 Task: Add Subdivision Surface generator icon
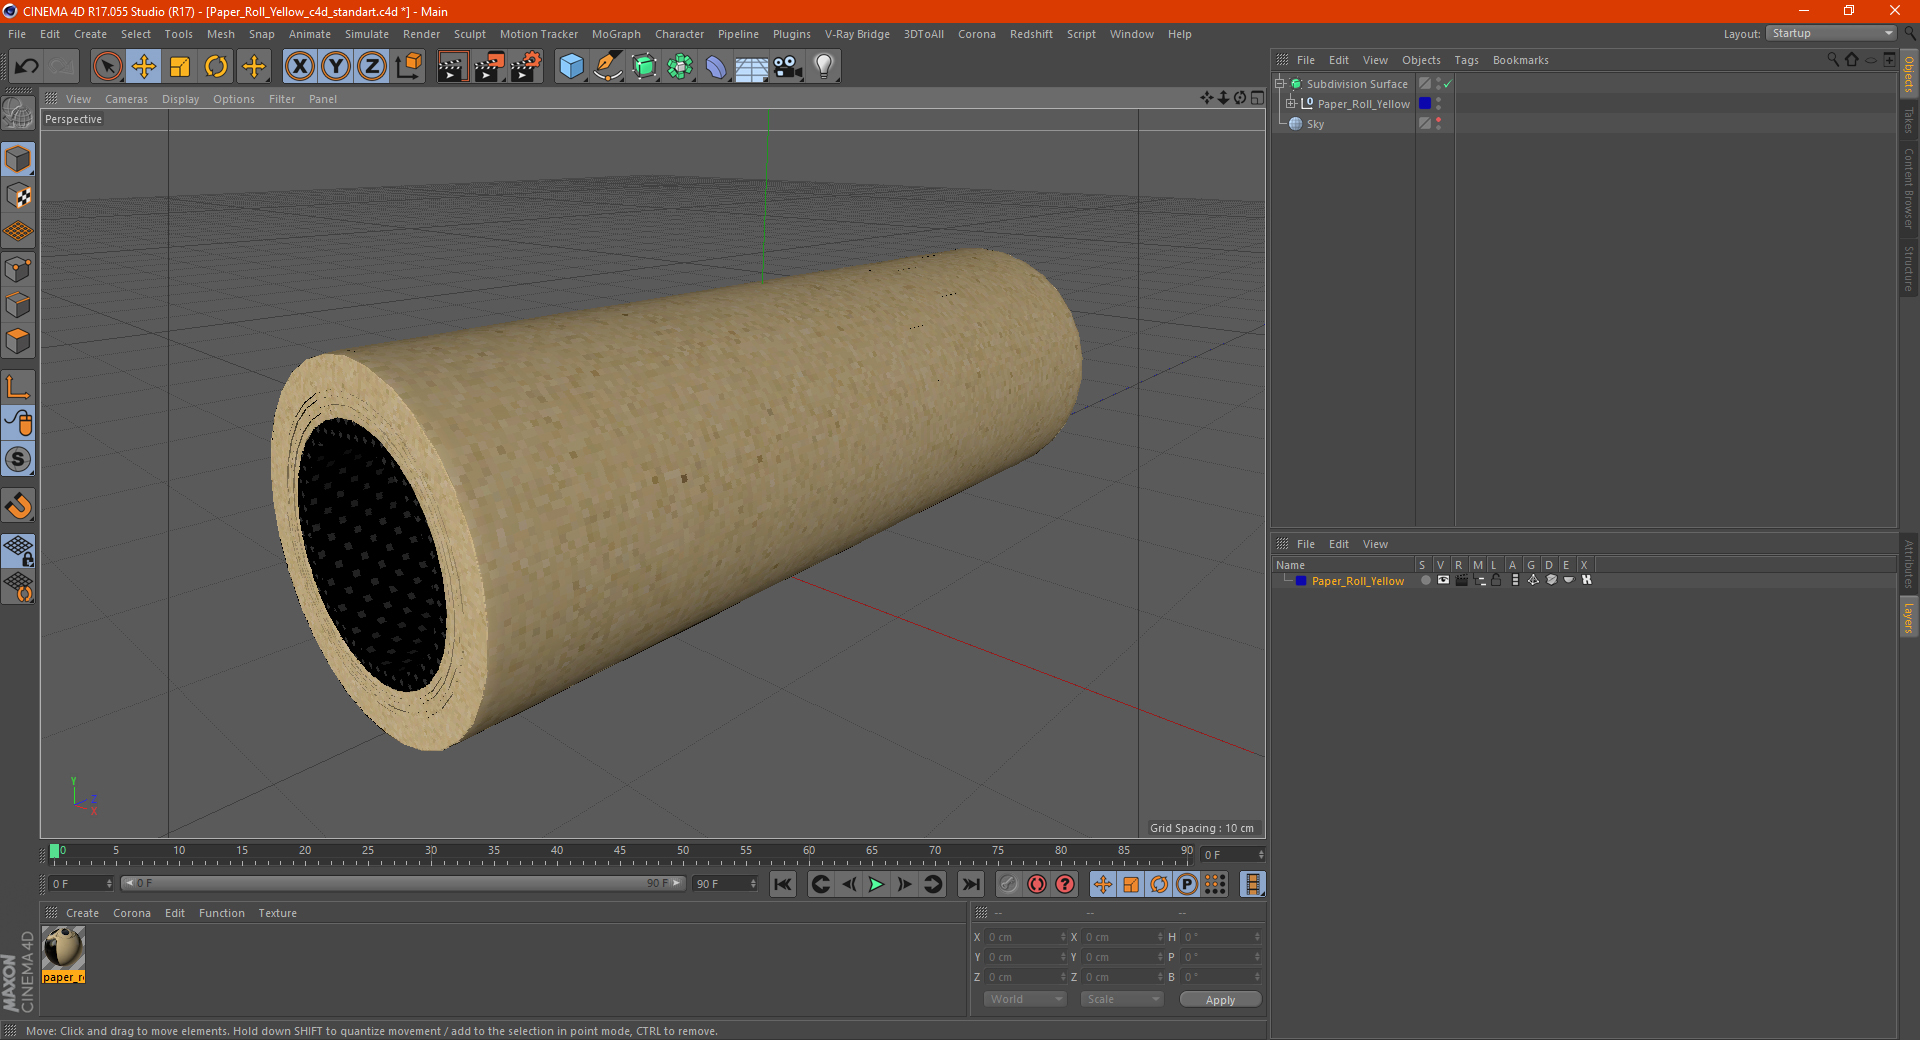pyautogui.click(x=644, y=67)
